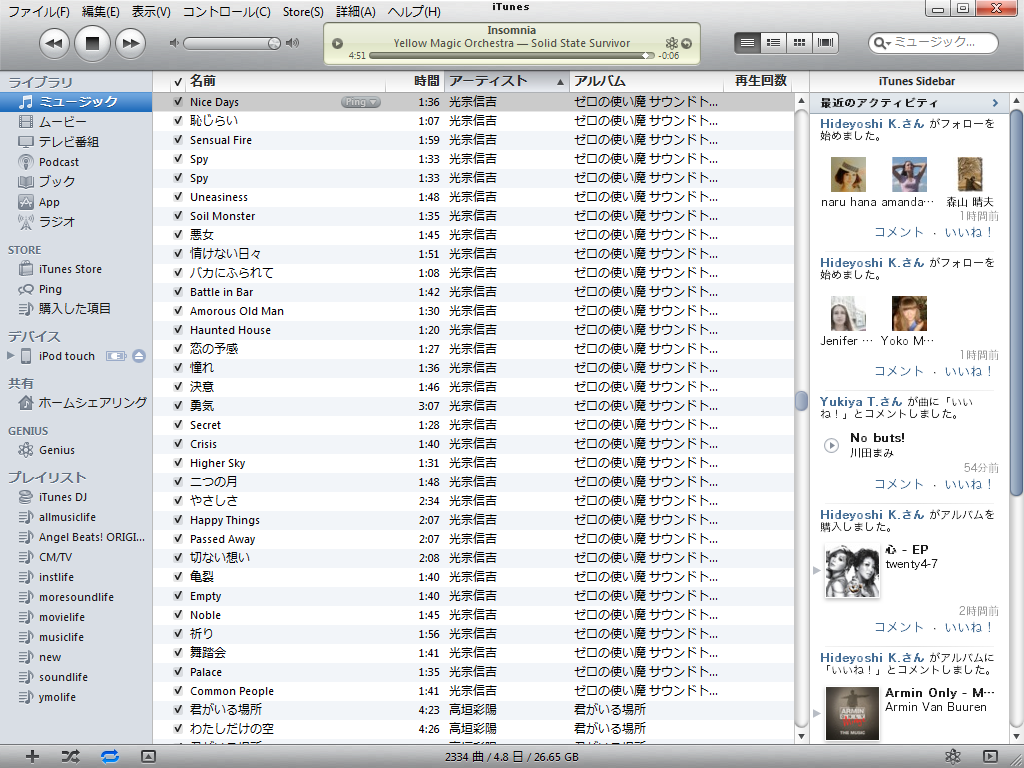1024x768 pixels.
Task: Toggle the iTunes Sidebar button in bottom bar
Action: [990, 756]
